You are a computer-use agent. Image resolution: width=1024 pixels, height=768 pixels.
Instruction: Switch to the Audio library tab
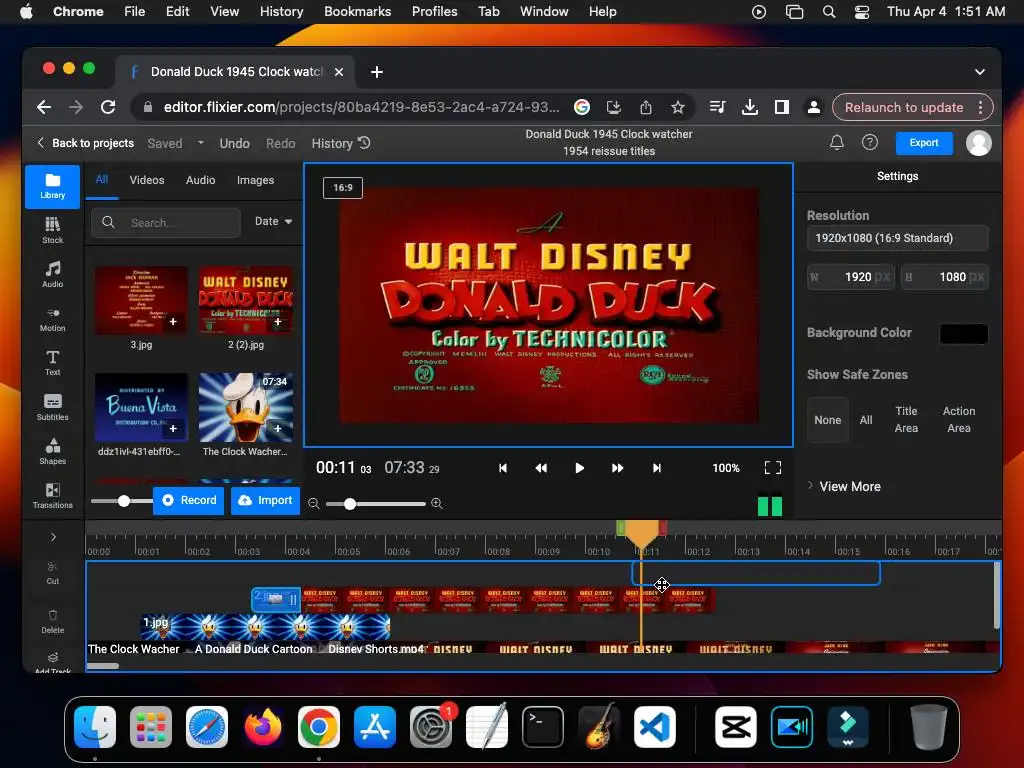tap(200, 180)
